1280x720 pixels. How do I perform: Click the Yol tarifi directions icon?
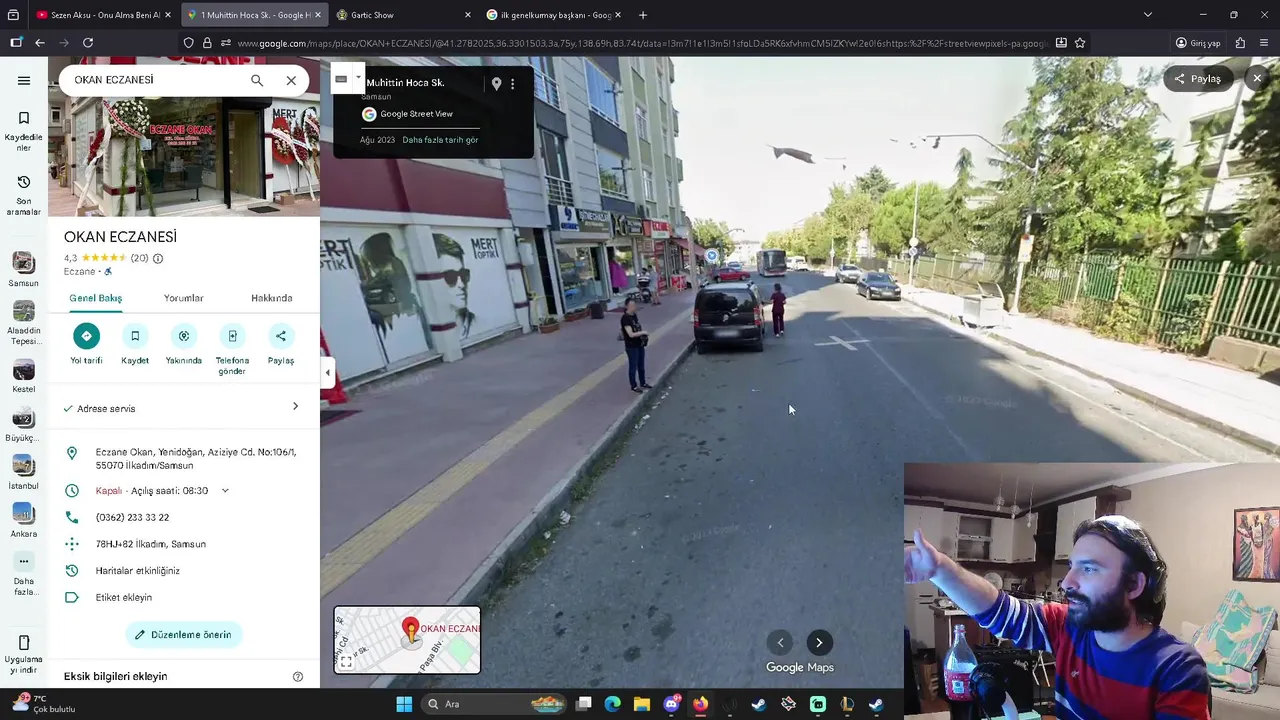(86, 336)
